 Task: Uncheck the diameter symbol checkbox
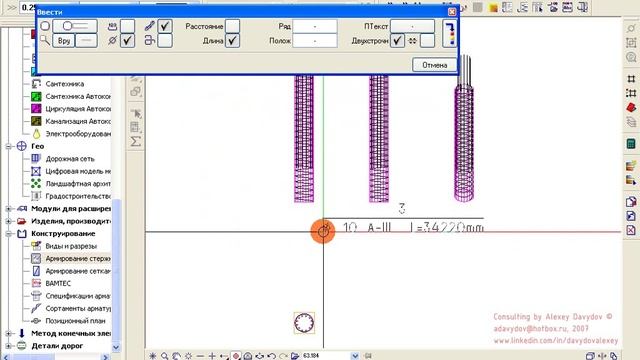coord(127,40)
